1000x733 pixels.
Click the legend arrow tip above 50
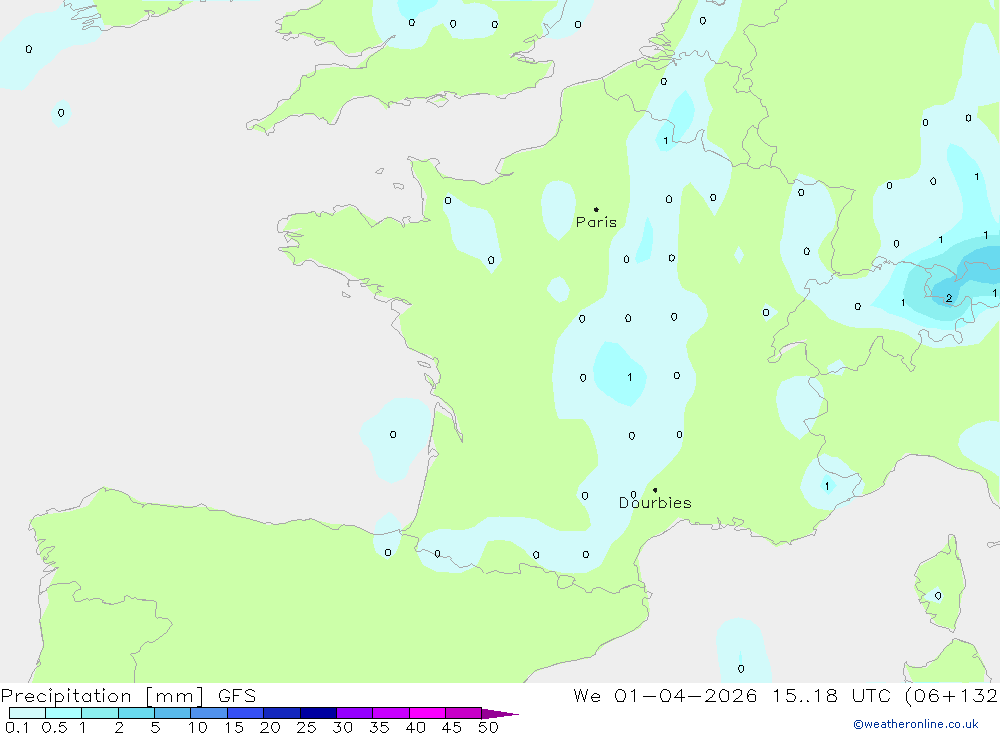pyautogui.click(x=500, y=713)
